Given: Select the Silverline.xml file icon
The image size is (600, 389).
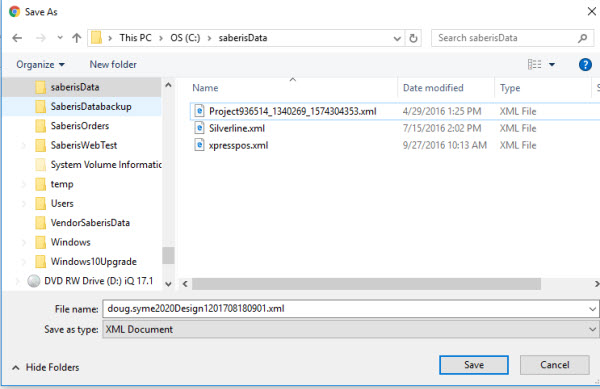Looking at the screenshot, I should (199, 128).
